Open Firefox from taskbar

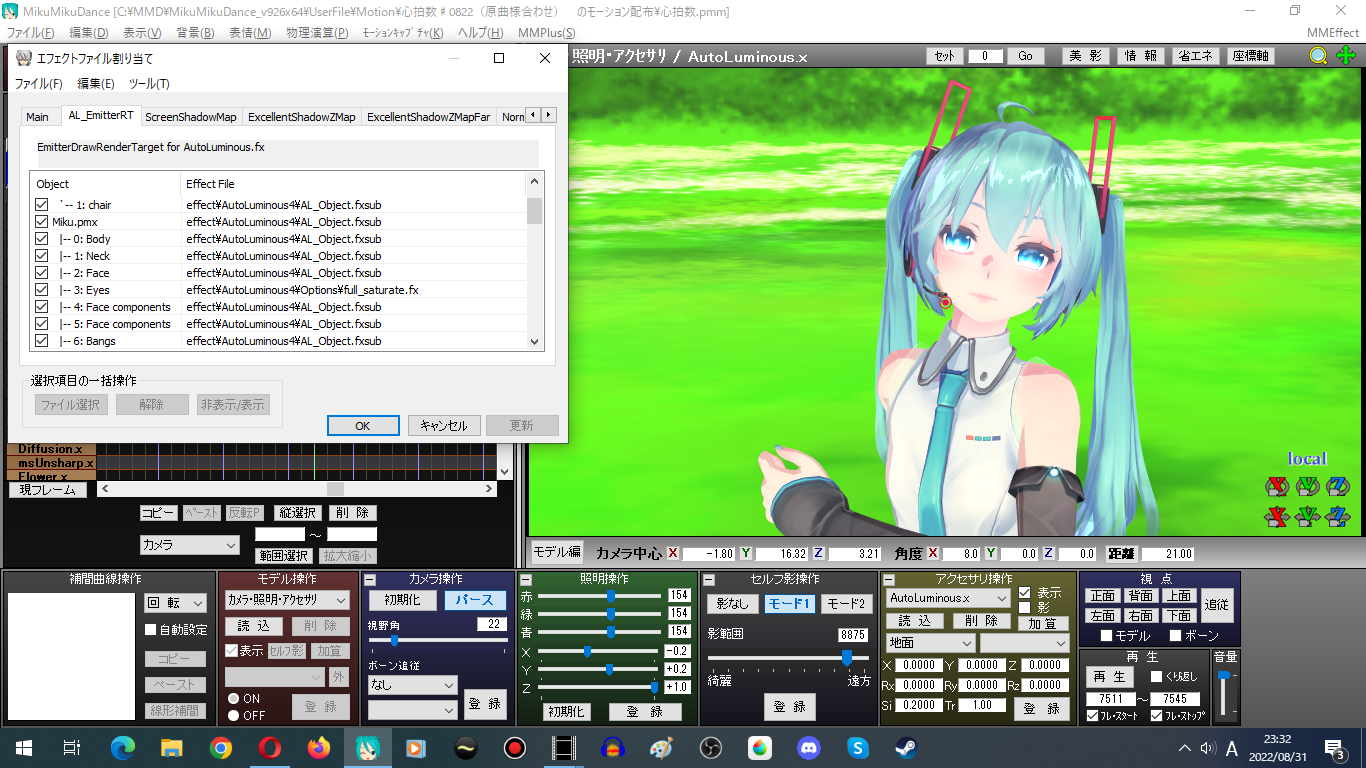tap(319, 747)
